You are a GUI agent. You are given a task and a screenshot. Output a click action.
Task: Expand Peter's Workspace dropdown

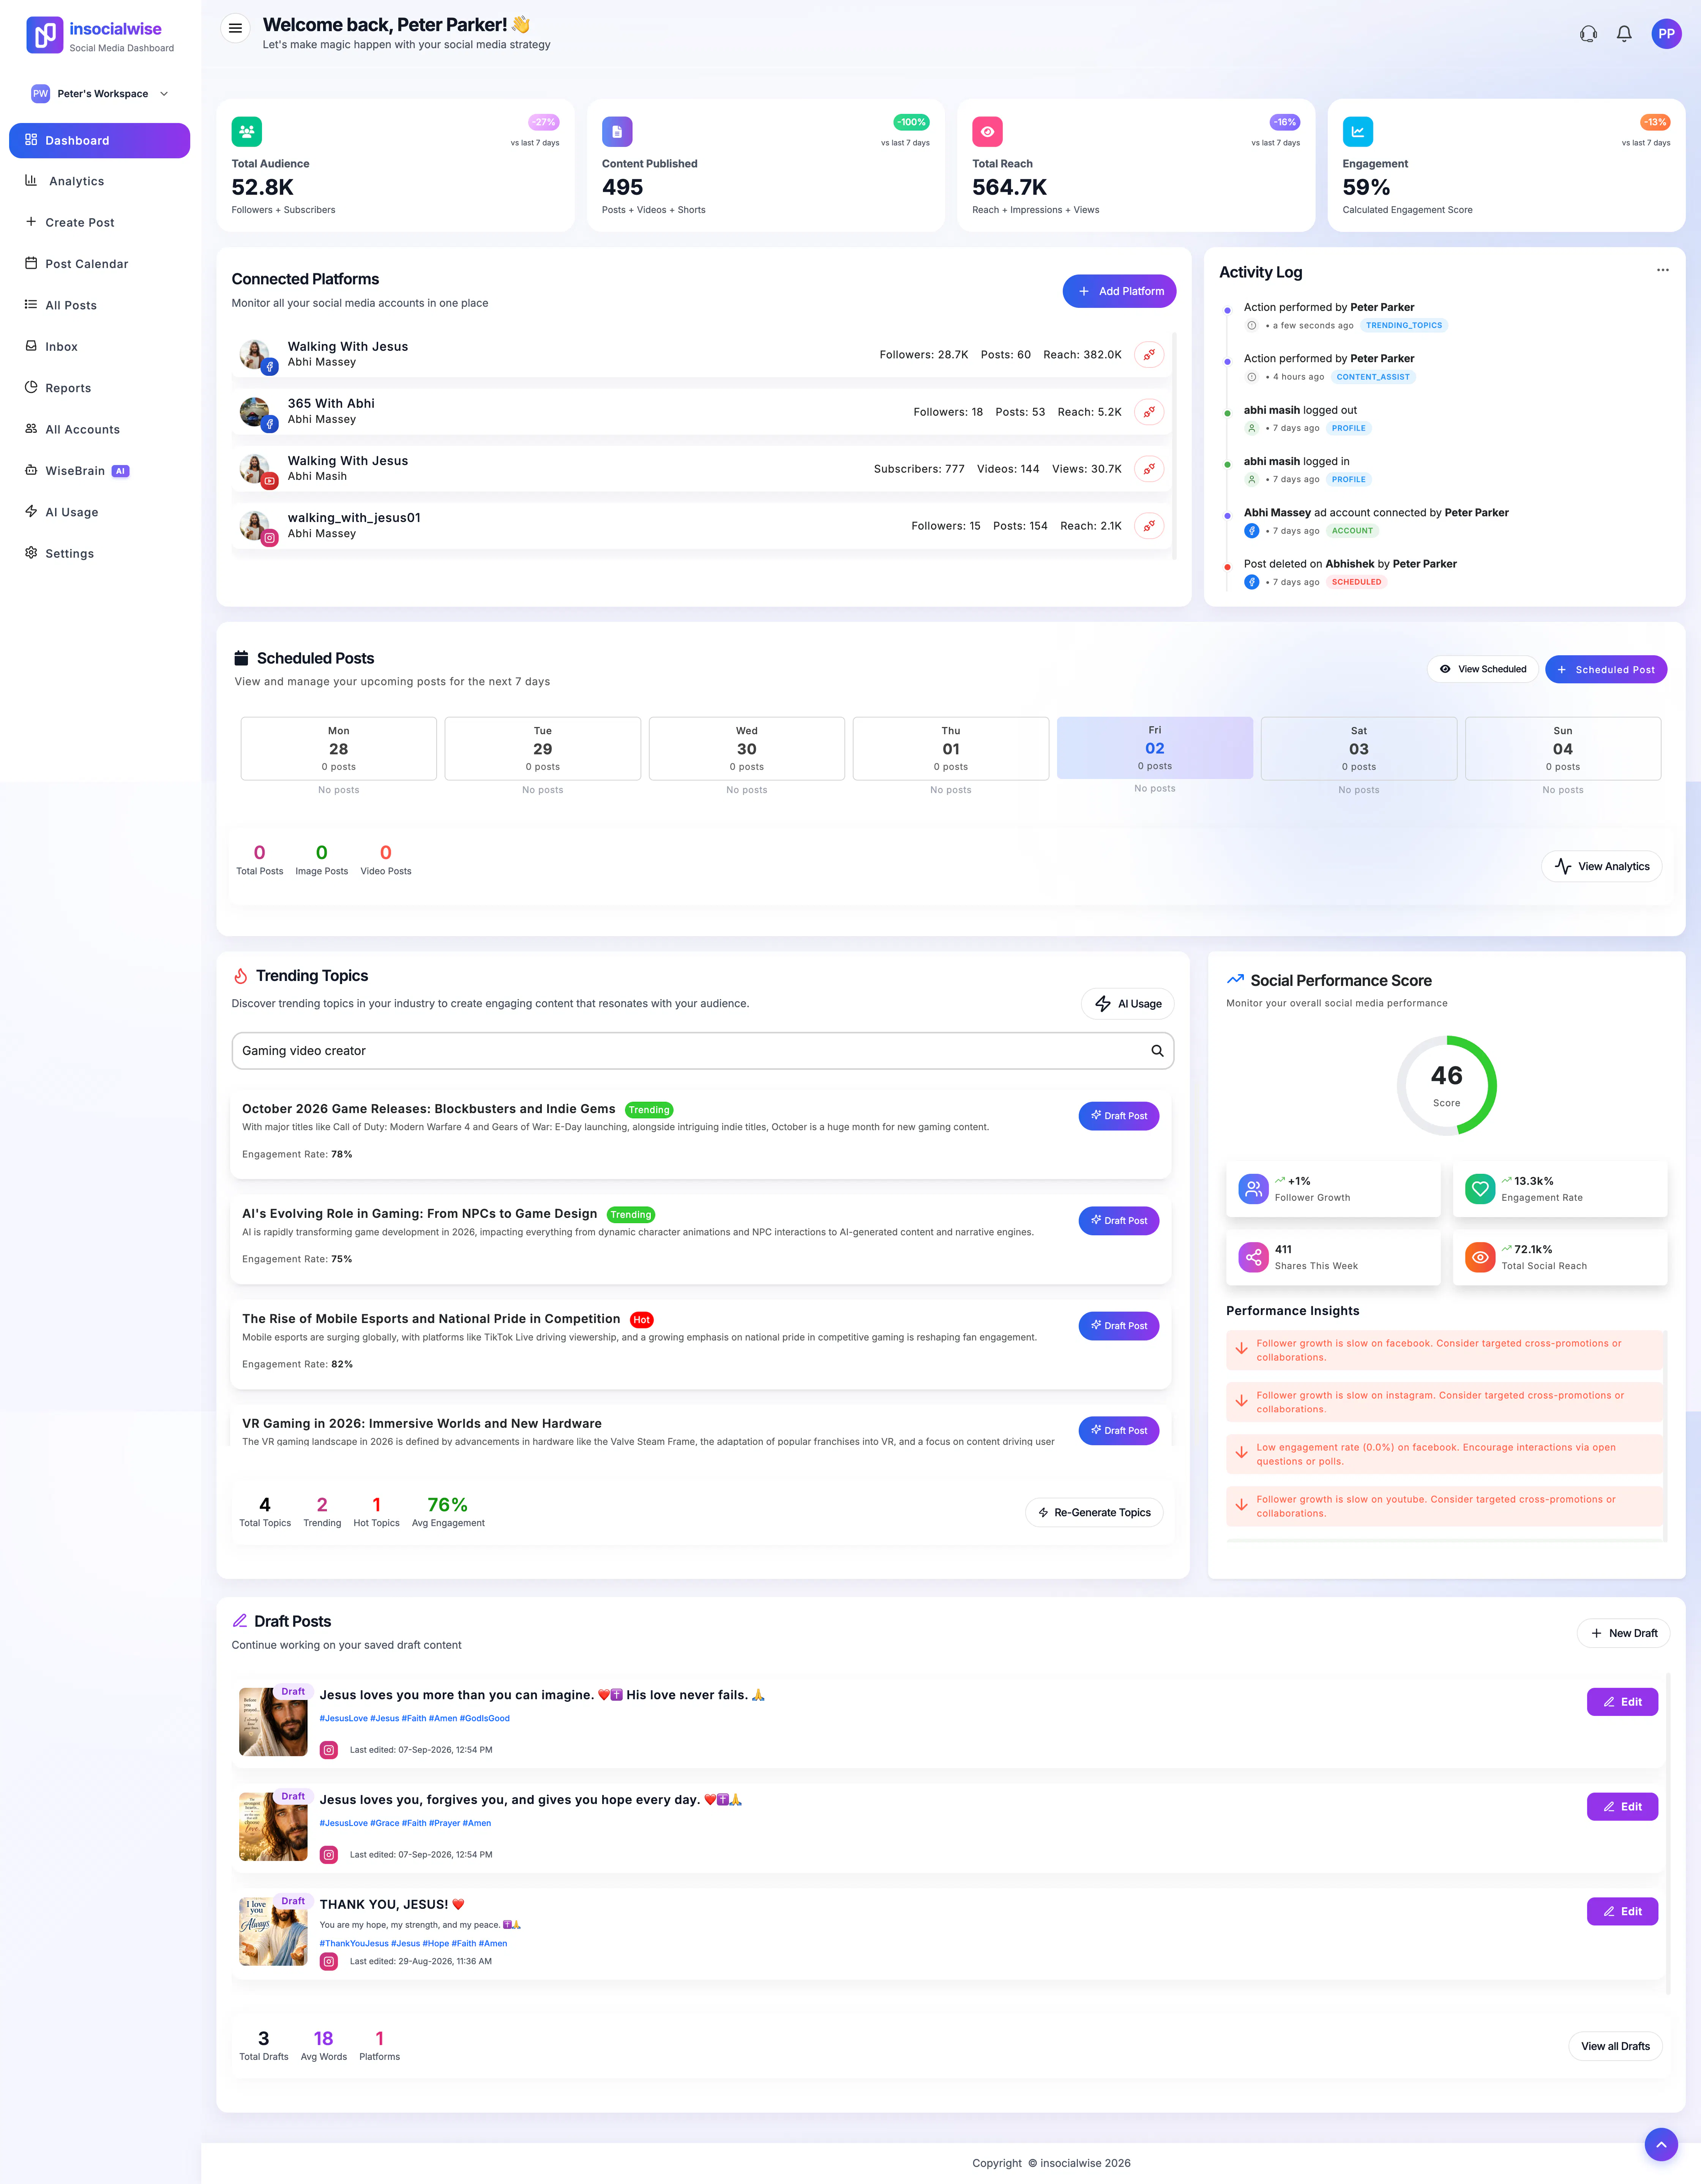coord(100,94)
